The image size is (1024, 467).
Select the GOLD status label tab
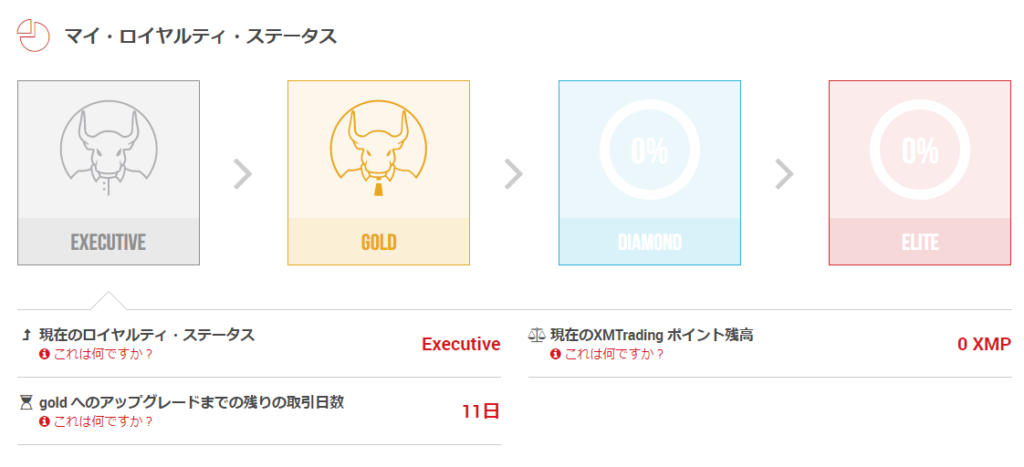379,242
